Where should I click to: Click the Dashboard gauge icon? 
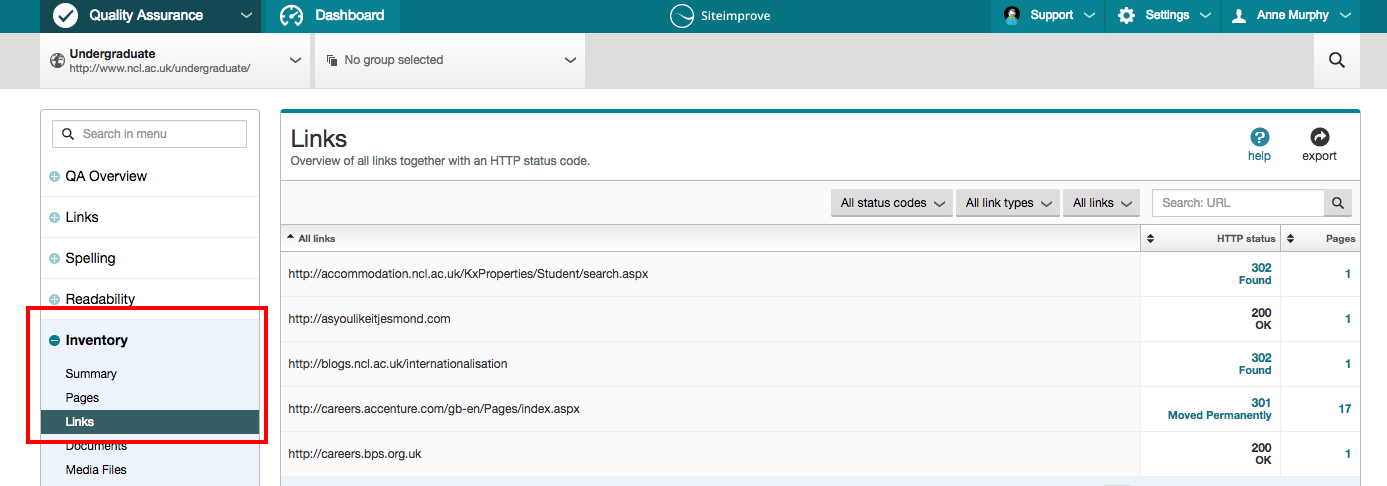[291, 15]
